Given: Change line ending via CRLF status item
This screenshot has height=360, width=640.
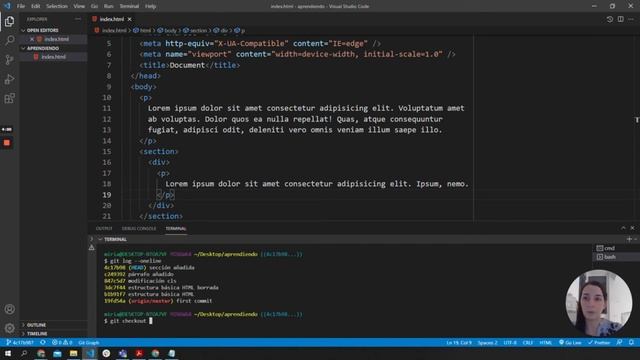Looking at the screenshot, I should (x=528, y=342).
